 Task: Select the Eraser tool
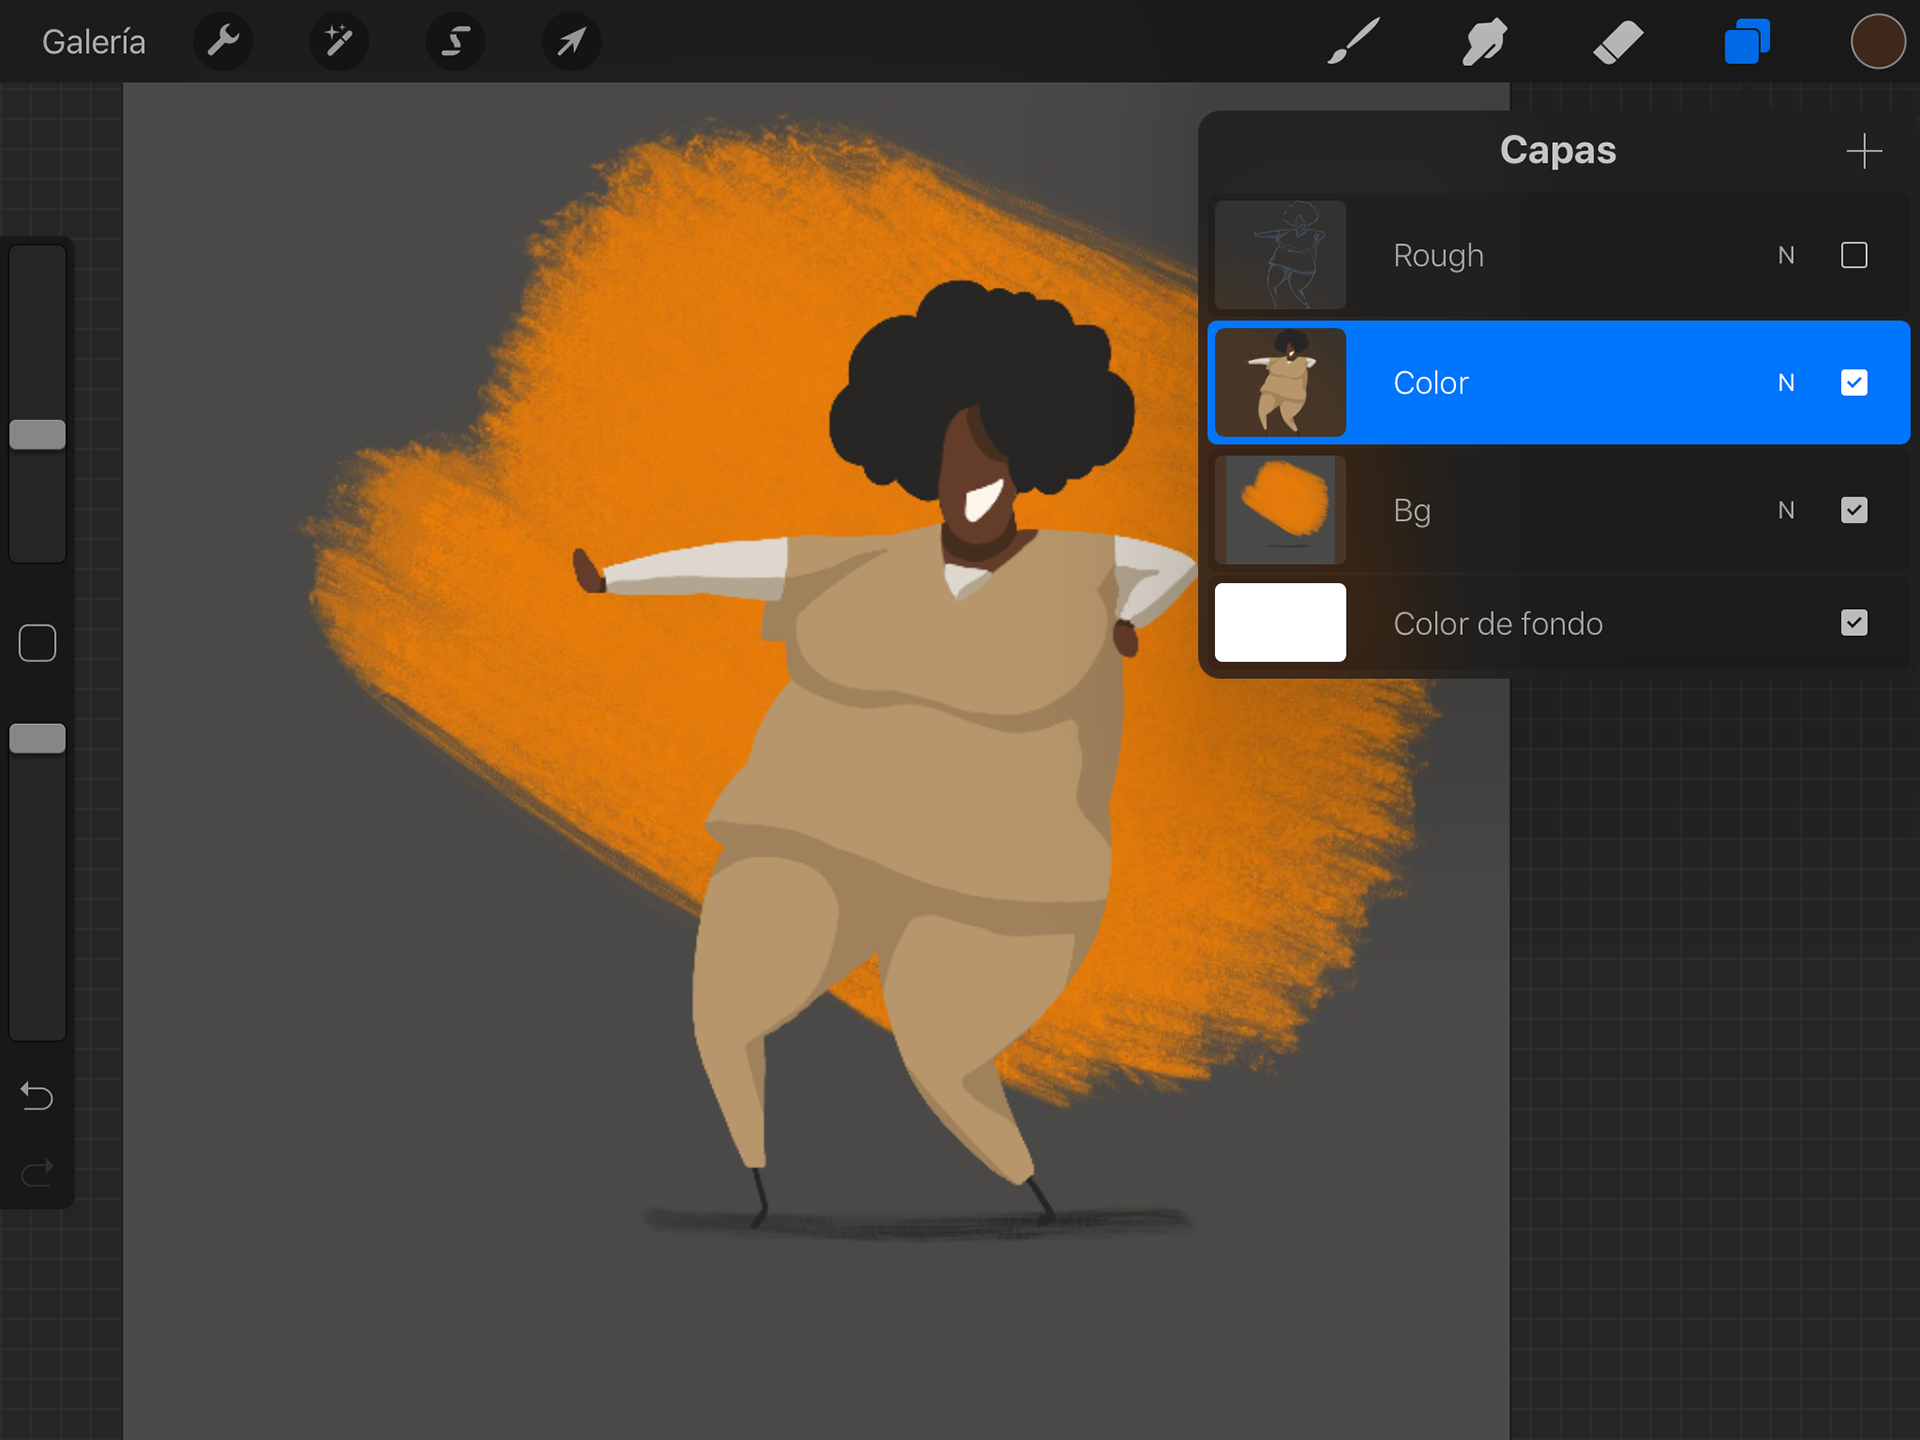[x=1617, y=42]
